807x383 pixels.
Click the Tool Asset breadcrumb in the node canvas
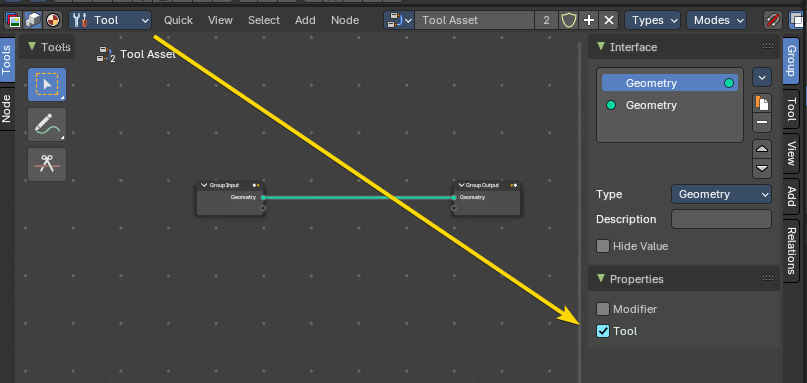pyautogui.click(x=148, y=54)
